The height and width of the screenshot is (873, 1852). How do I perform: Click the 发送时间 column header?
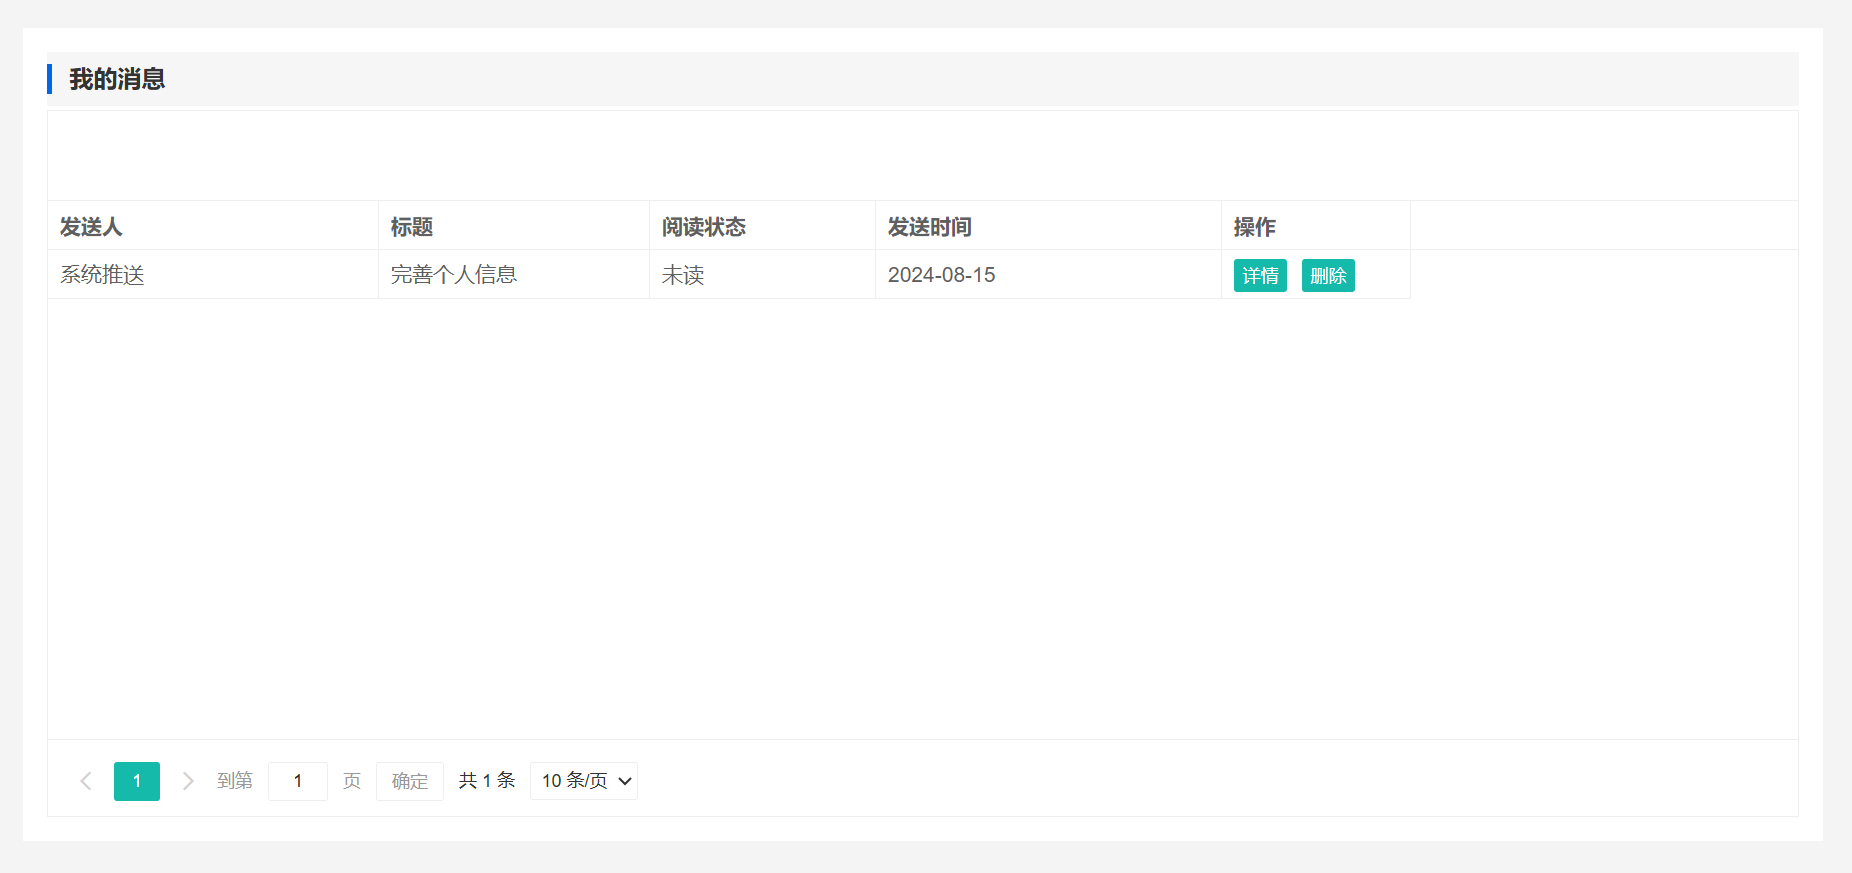930,227
